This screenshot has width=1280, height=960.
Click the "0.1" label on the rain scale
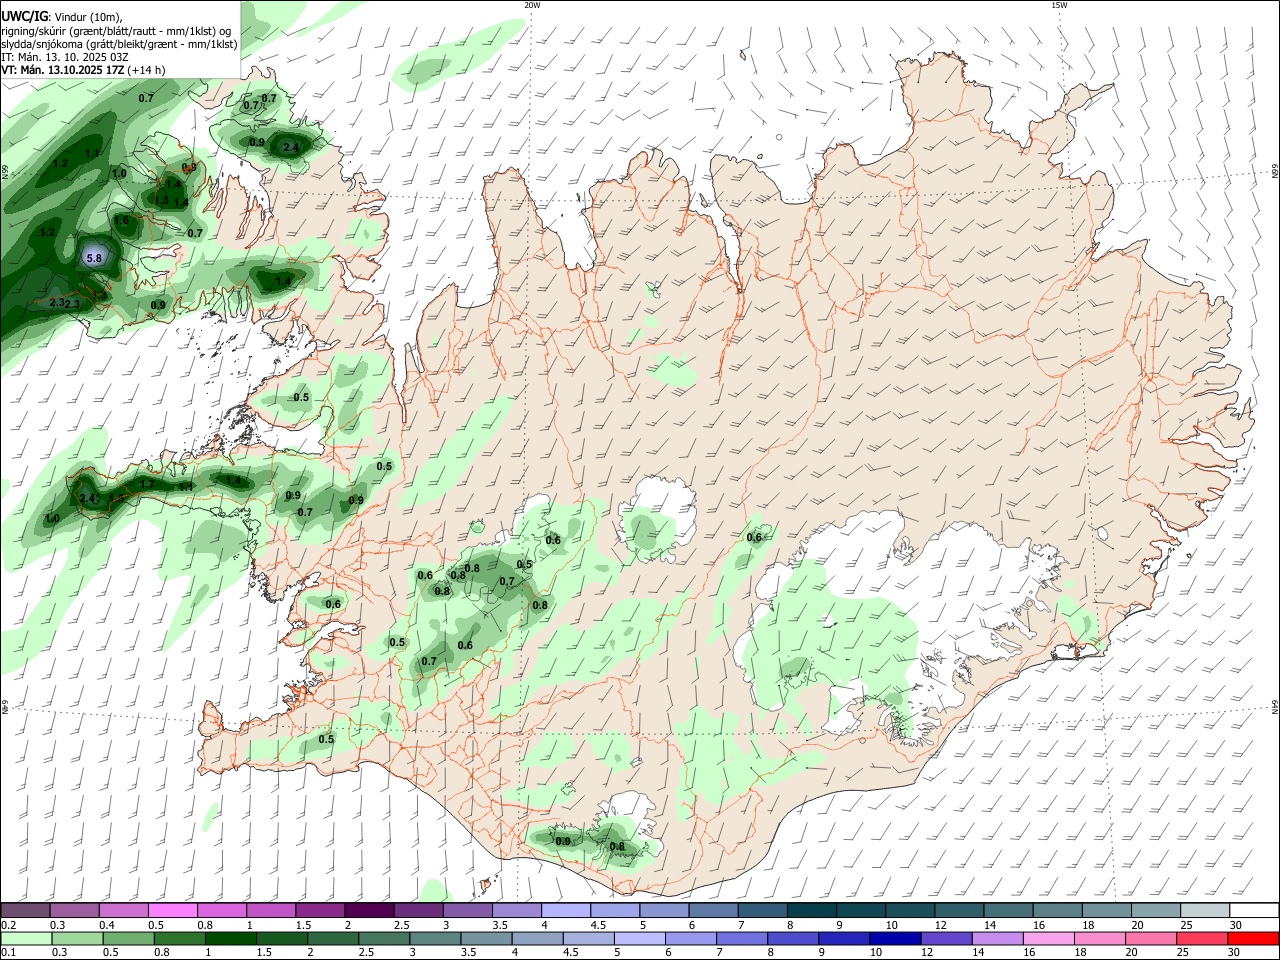(x=9, y=952)
